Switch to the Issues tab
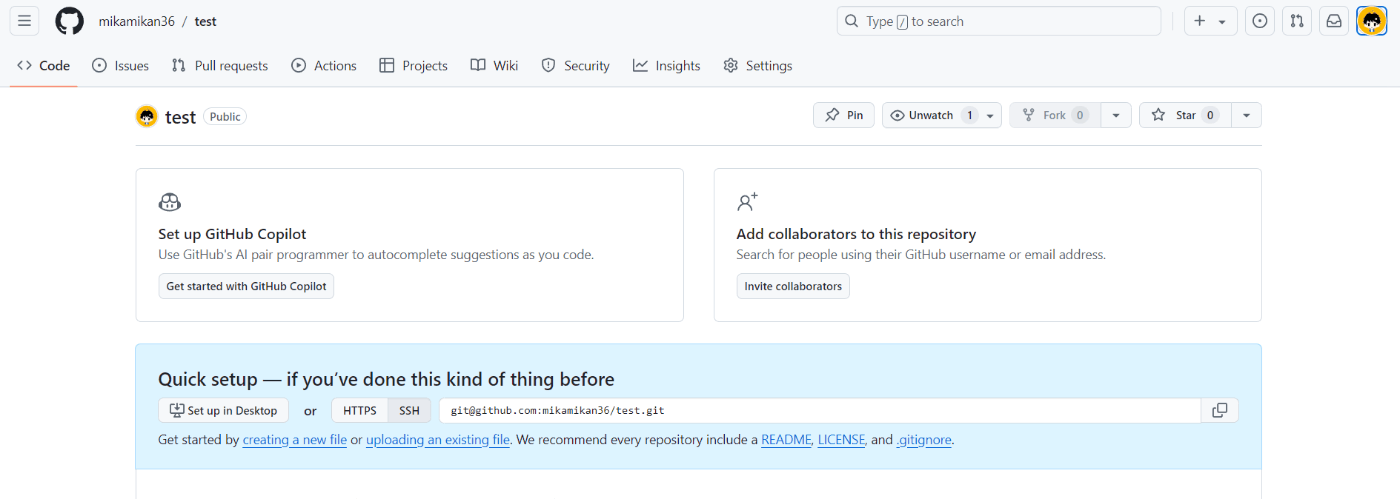This screenshot has height=499, width=1400. pos(120,66)
